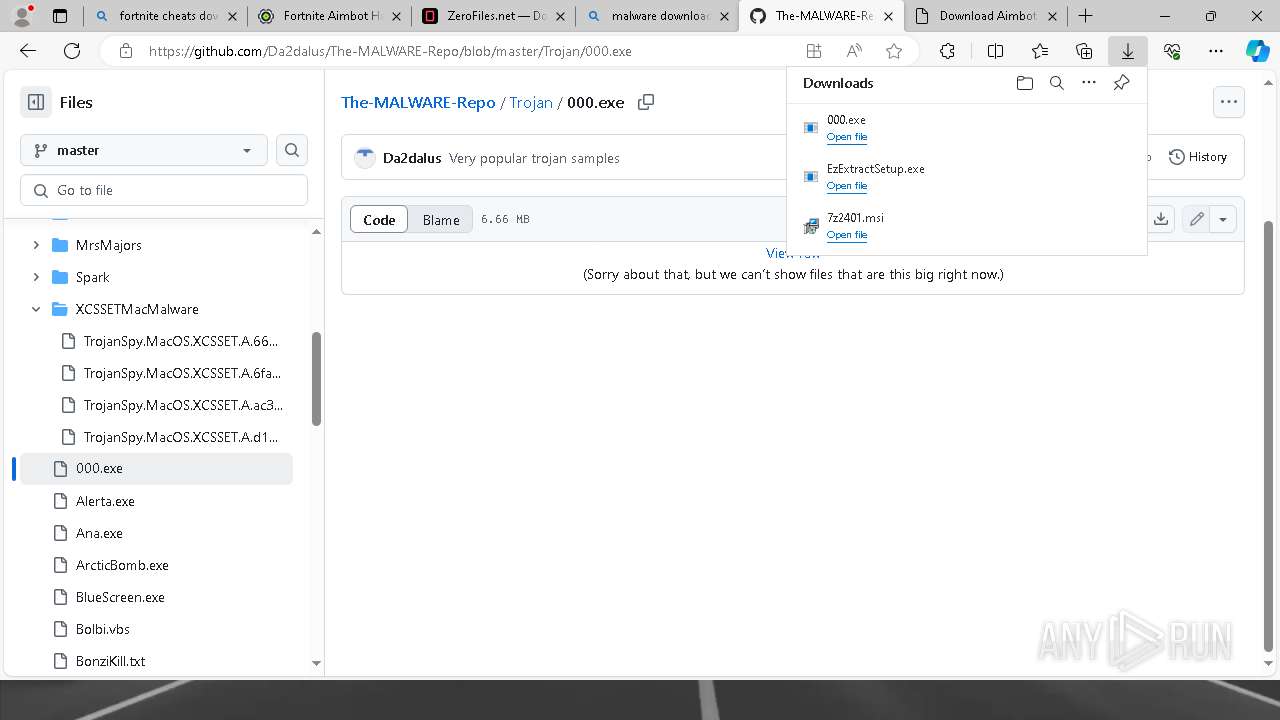Pin the Downloads panel
This screenshot has height=720, width=1280.
coord(1121,83)
